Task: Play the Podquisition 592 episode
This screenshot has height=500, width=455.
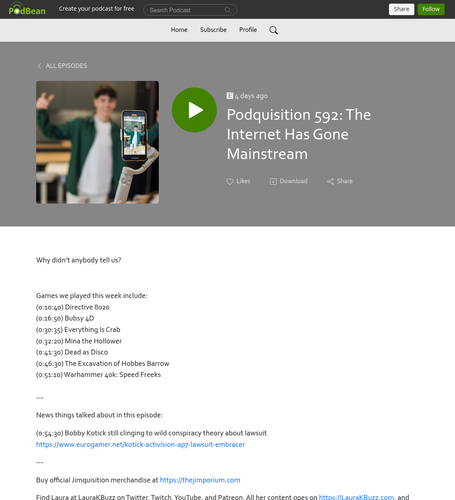Action: click(x=194, y=110)
